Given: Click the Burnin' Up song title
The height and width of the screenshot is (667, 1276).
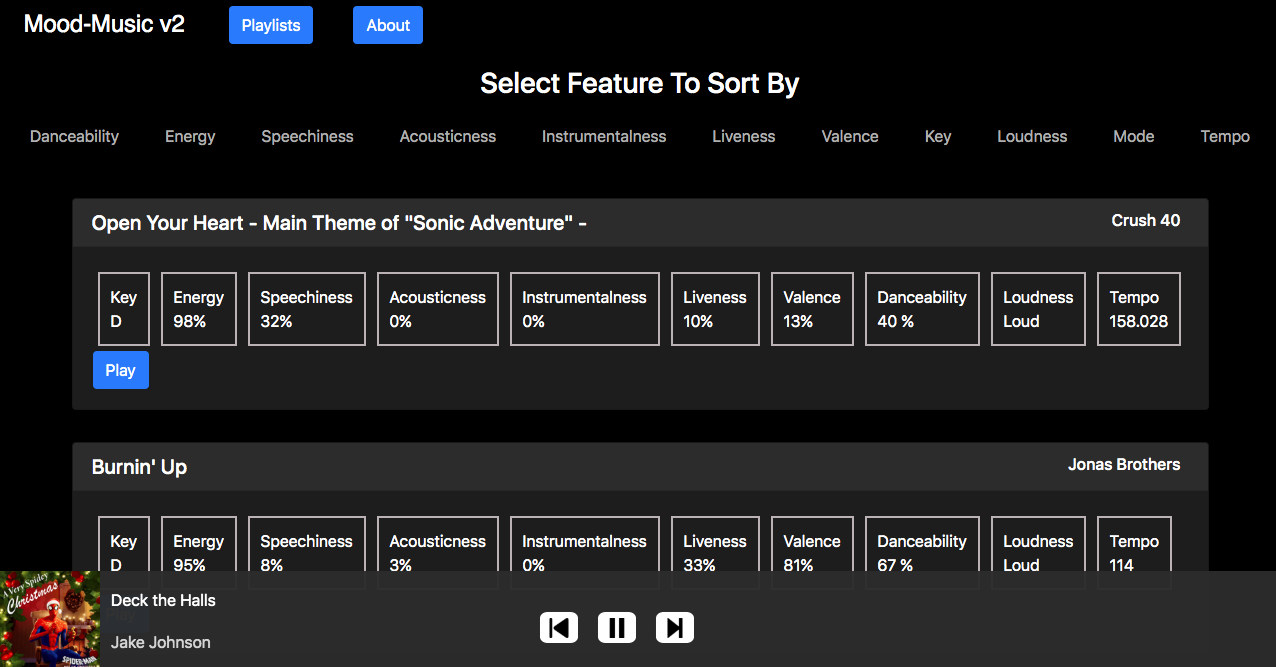Looking at the screenshot, I should tap(139, 467).
